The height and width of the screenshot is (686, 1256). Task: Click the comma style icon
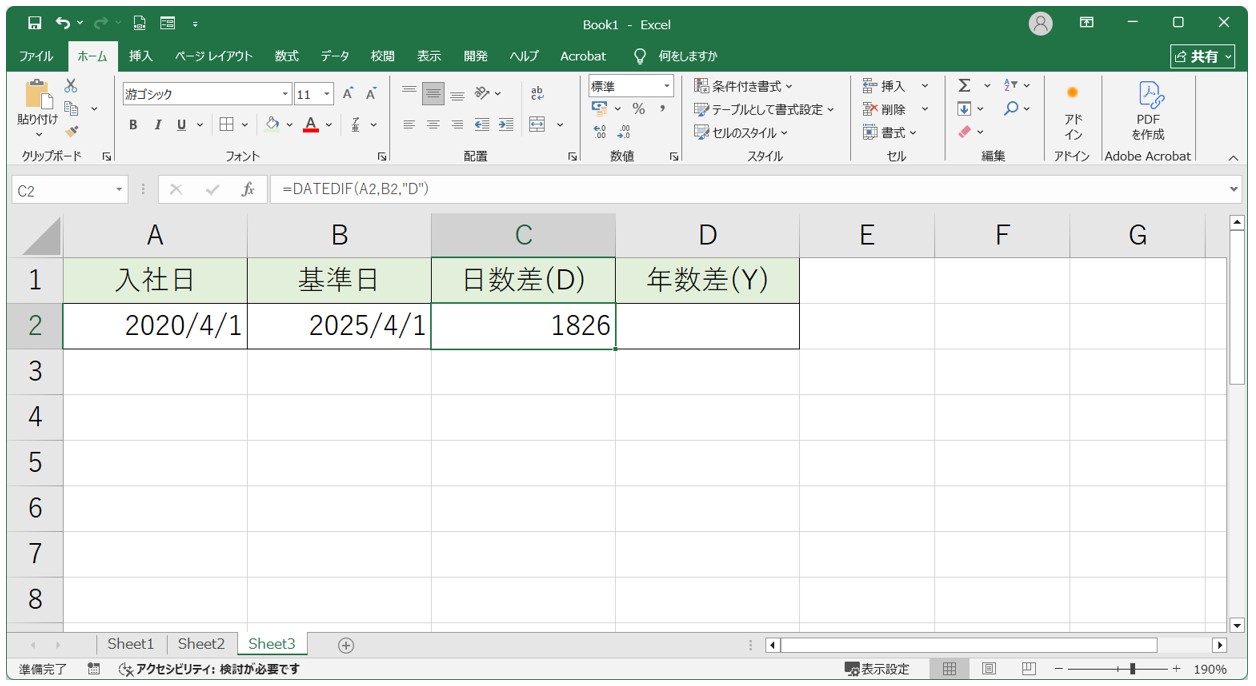[662, 109]
